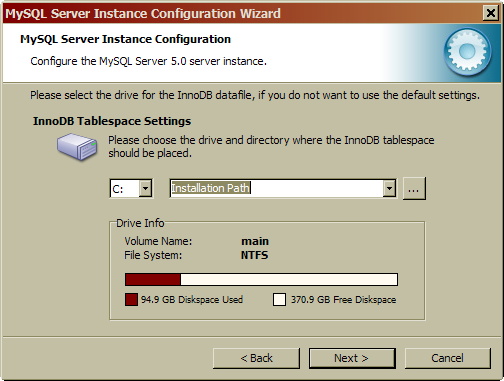Open the folder browse '...' button

(414, 189)
